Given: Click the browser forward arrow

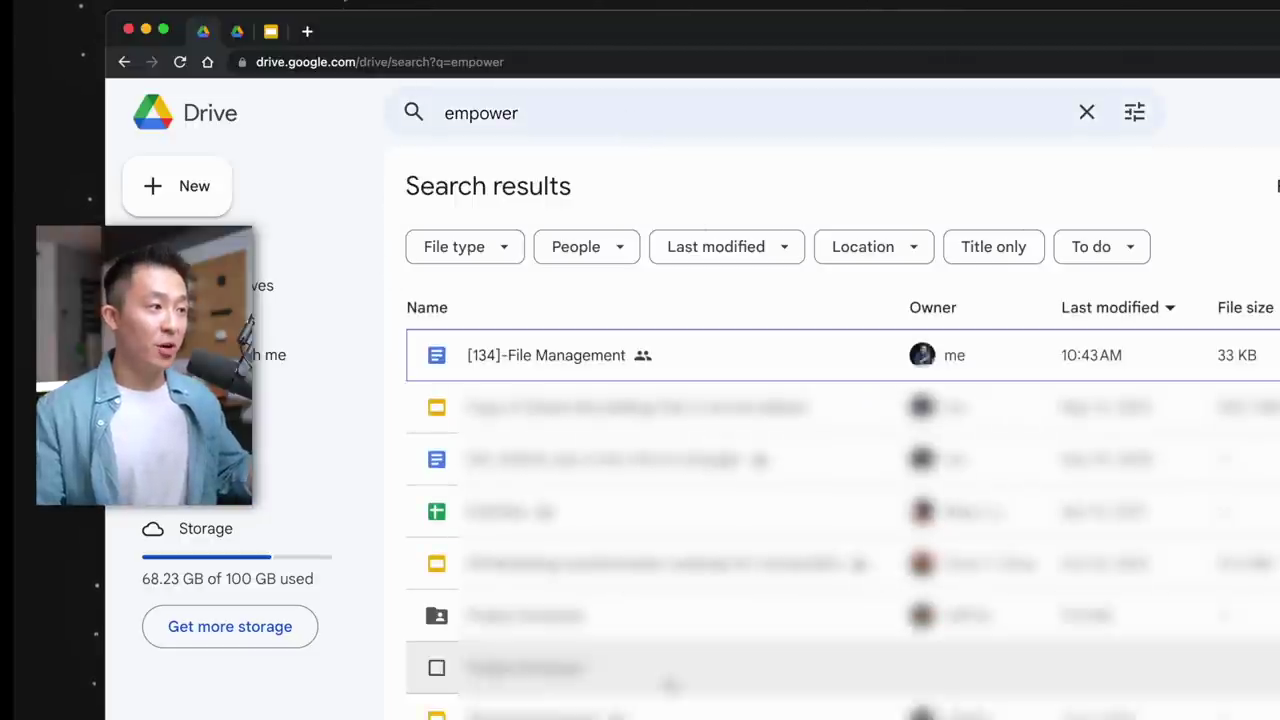Looking at the screenshot, I should click(152, 62).
